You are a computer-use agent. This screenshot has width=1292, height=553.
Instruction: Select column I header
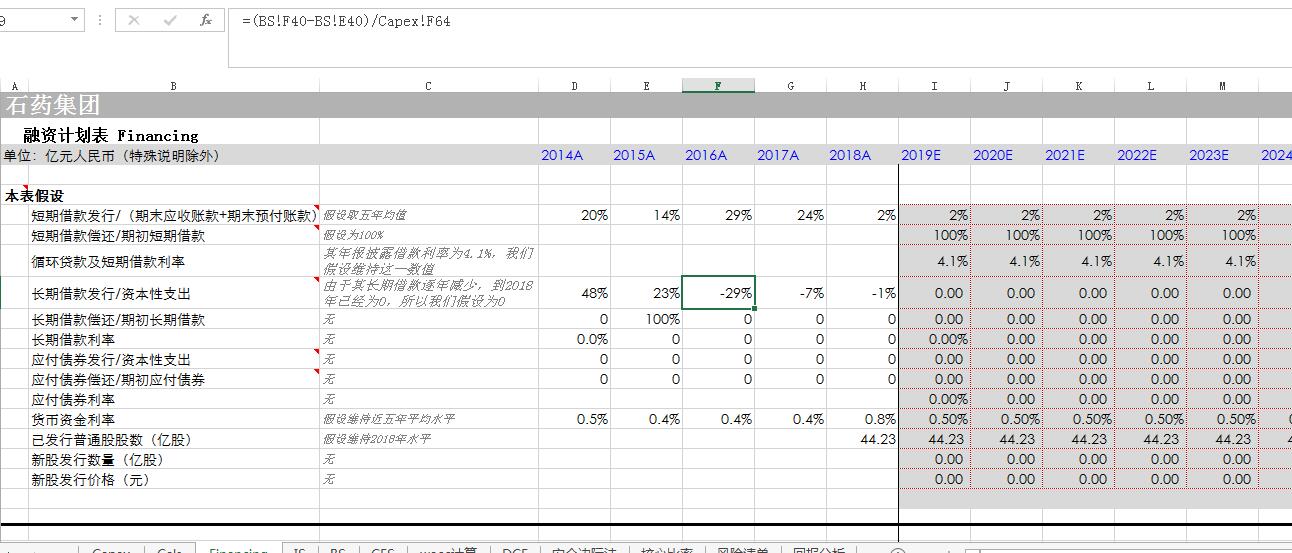(934, 86)
